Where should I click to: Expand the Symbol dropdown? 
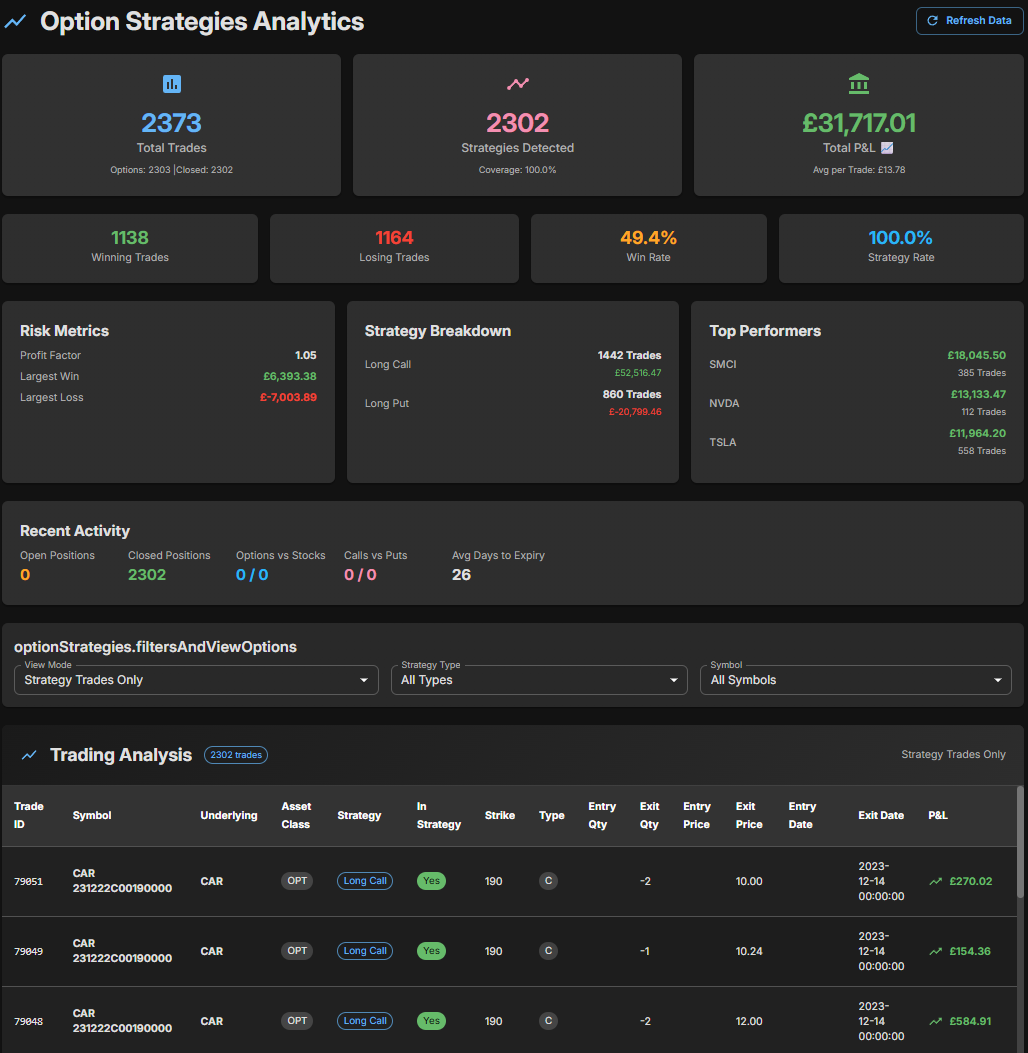pos(855,680)
